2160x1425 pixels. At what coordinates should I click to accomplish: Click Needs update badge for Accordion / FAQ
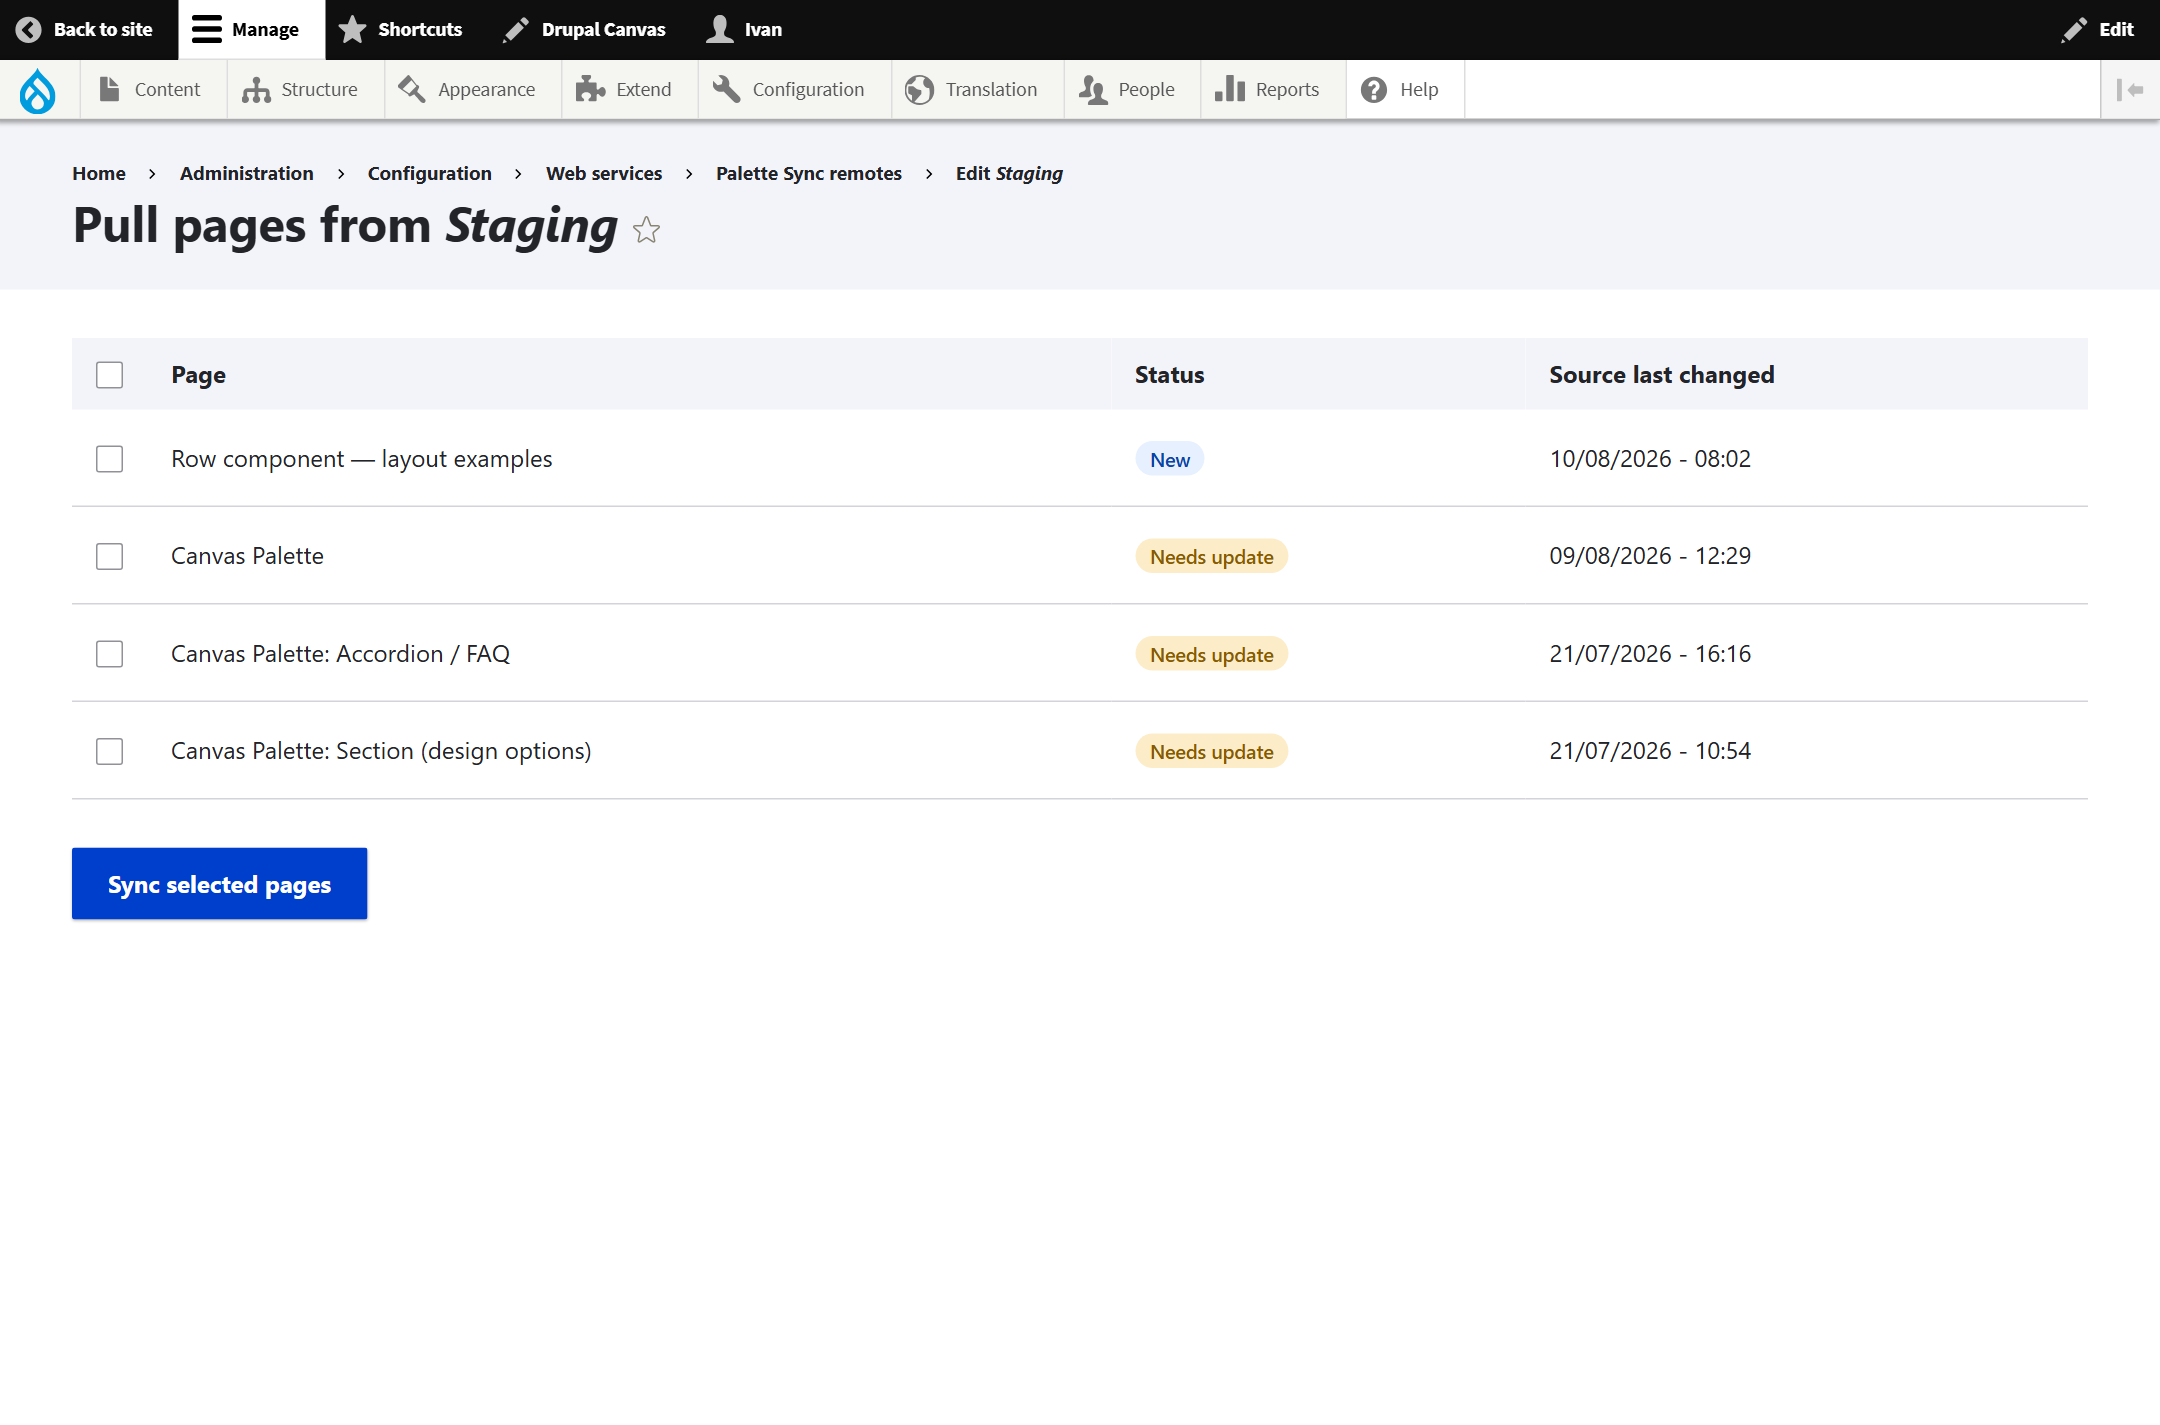(x=1212, y=654)
